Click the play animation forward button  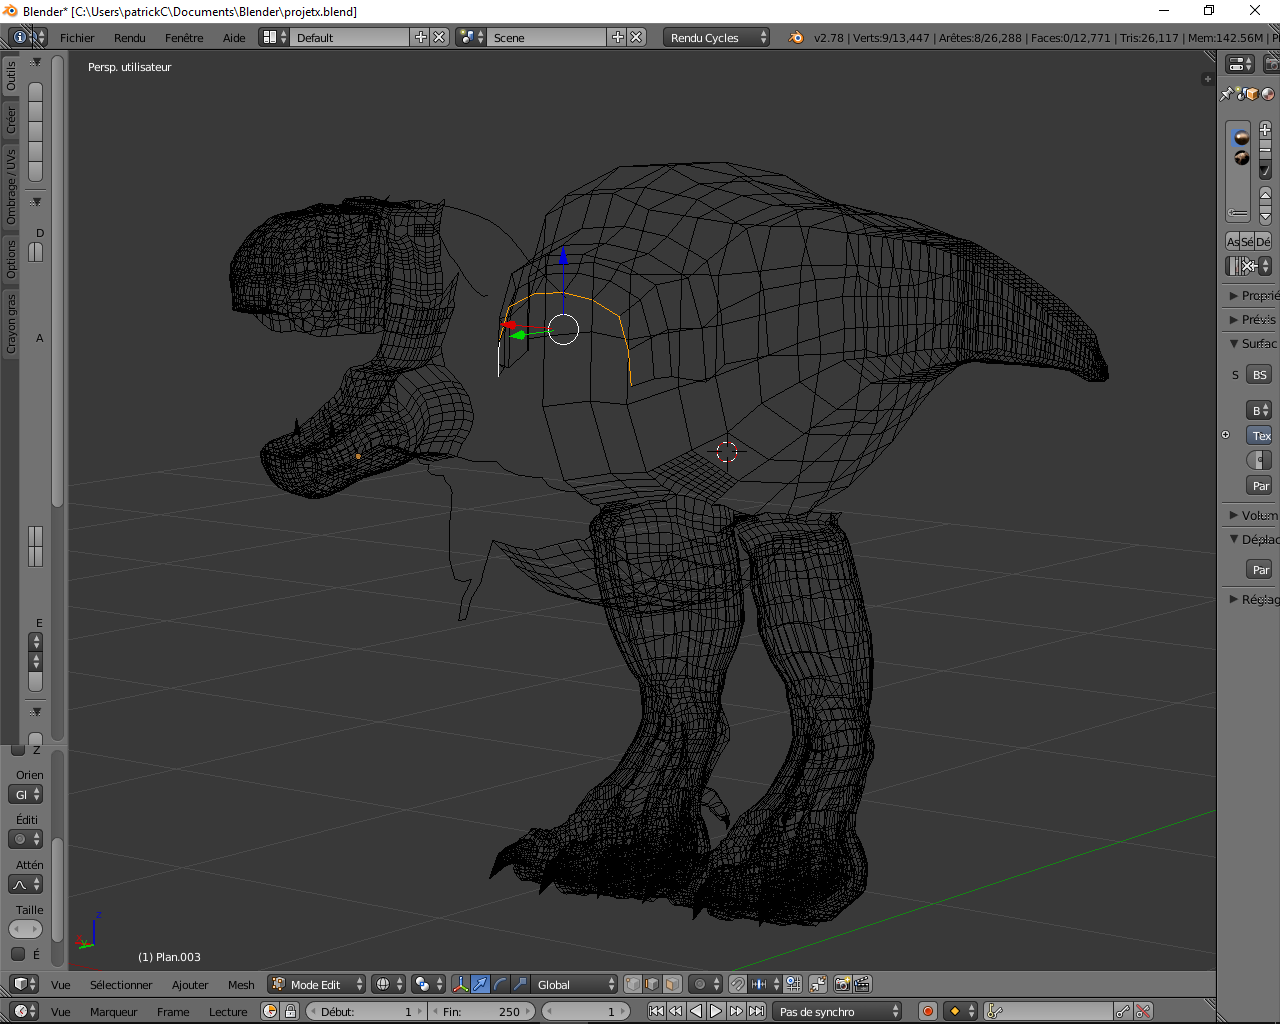point(716,1011)
